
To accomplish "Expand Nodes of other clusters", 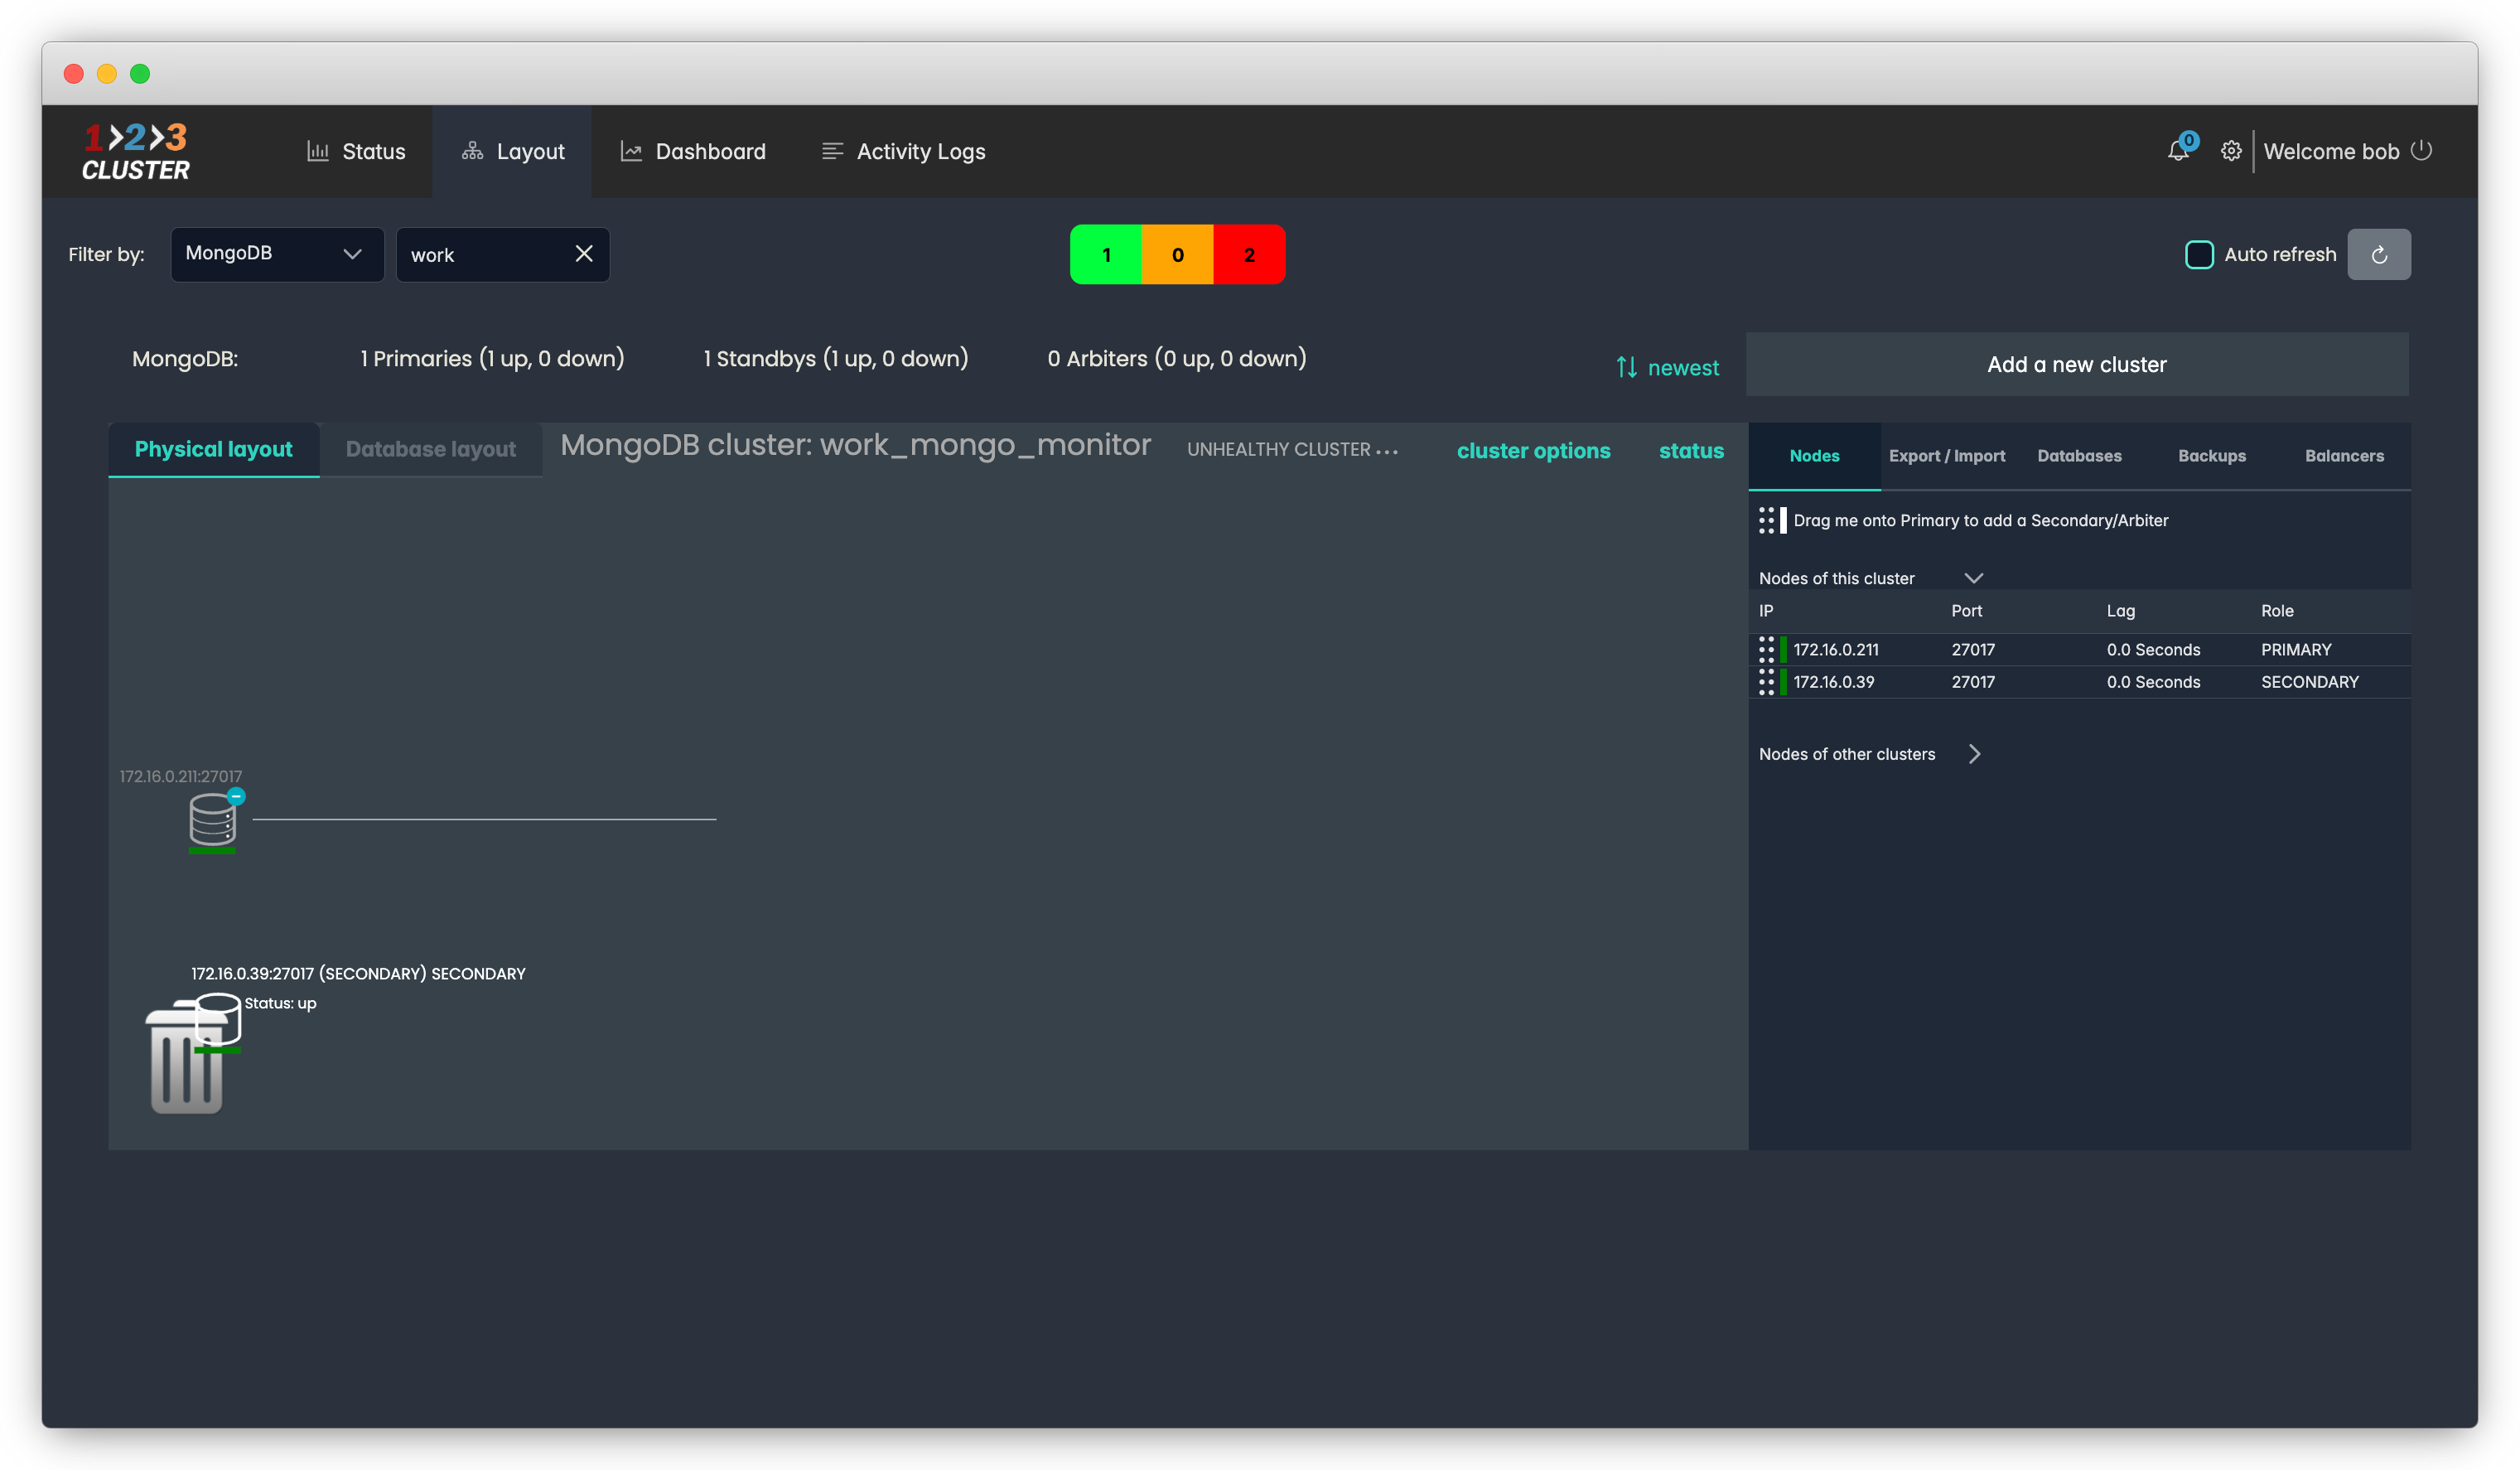I will click(x=1974, y=754).
